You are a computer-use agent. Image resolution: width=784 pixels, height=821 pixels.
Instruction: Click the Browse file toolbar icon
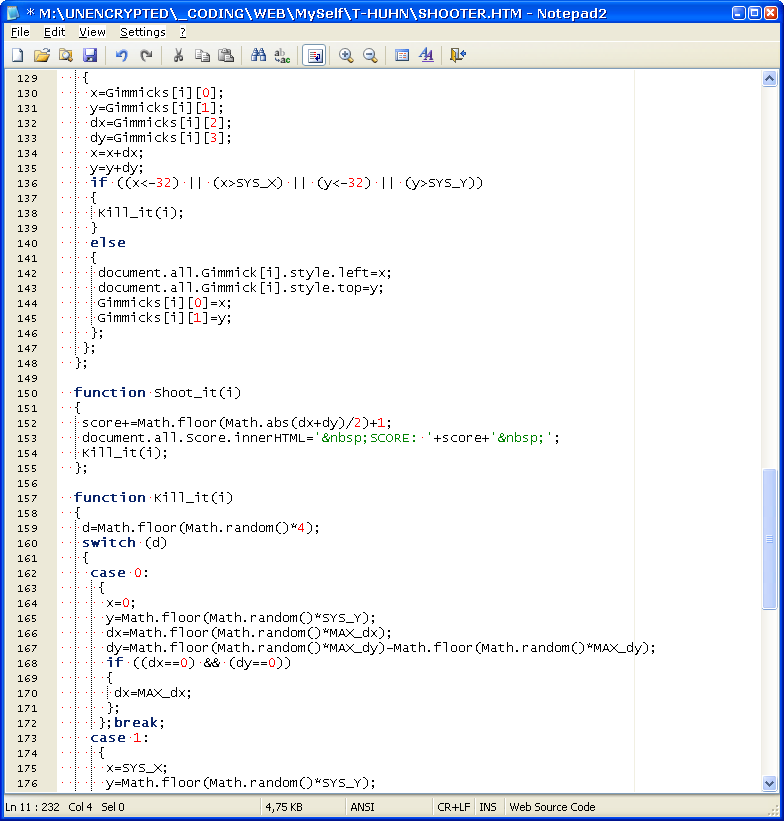pyautogui.click(x=66, y=55)
